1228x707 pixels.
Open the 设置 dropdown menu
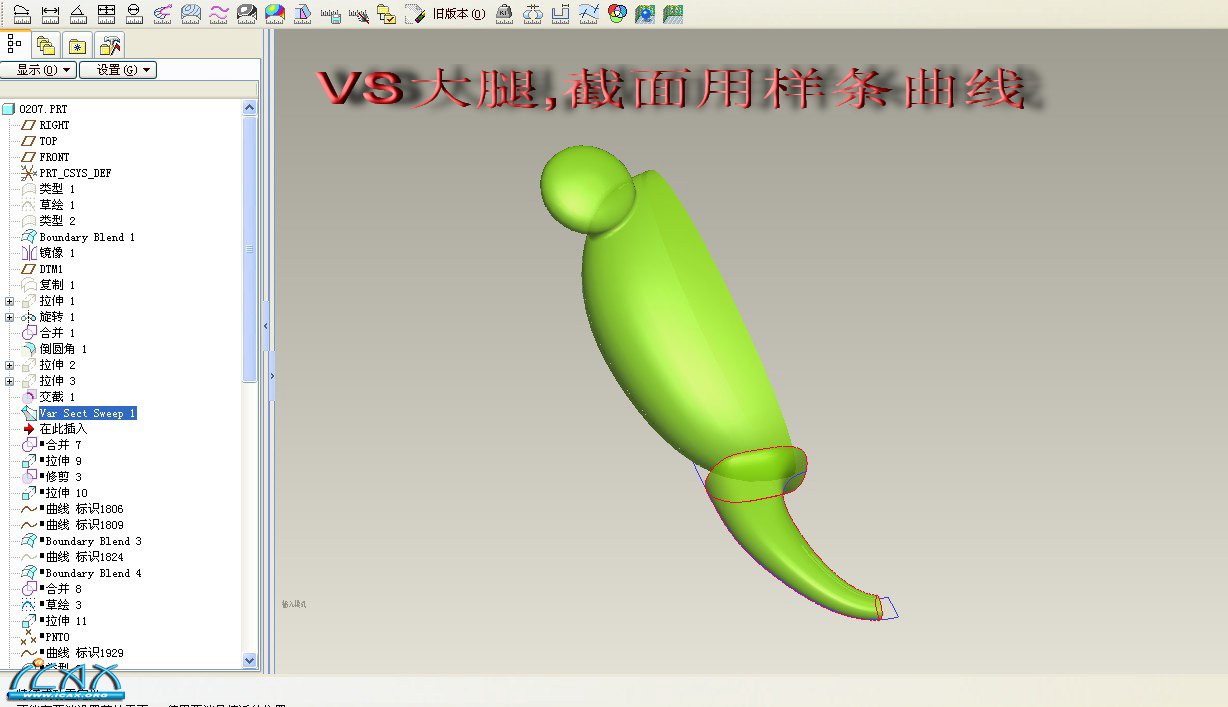(x=118, y=70)
